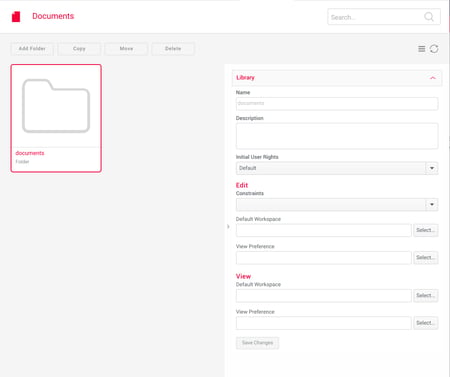Click the Name input field
Image resolution: width=450 pixels, height=377 pixels.
click(x=337, y=104)
